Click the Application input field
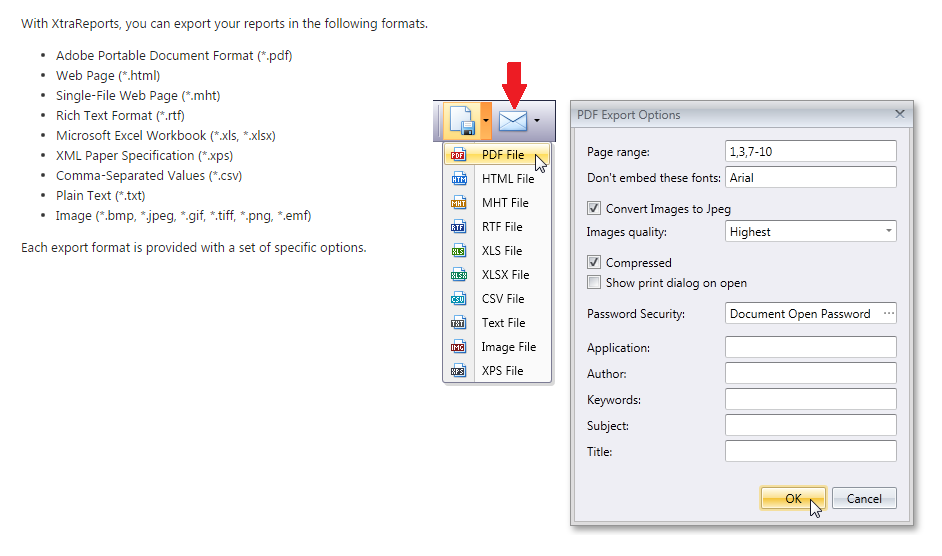942x556 pixels. (810, 347)
